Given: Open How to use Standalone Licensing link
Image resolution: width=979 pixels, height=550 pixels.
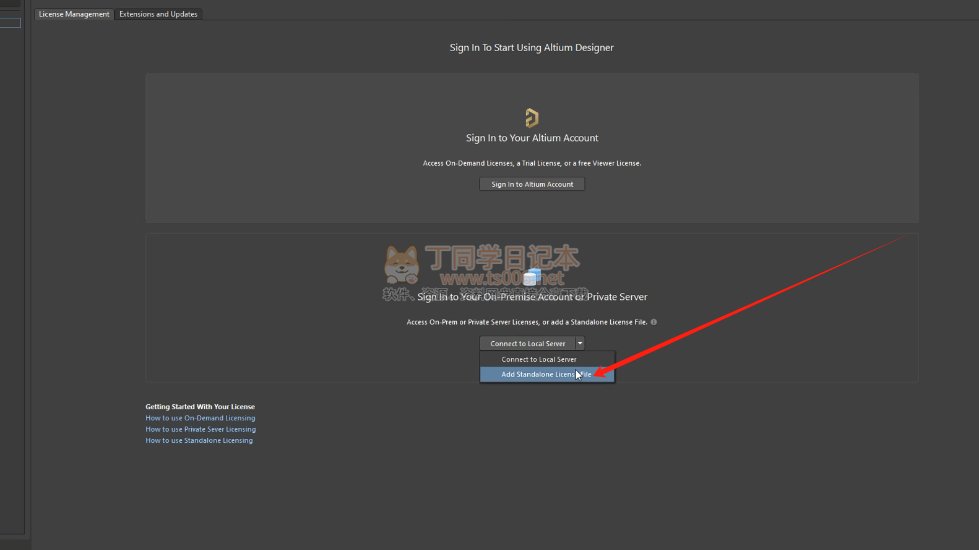Looking at the screenshot, I should 199,440.
